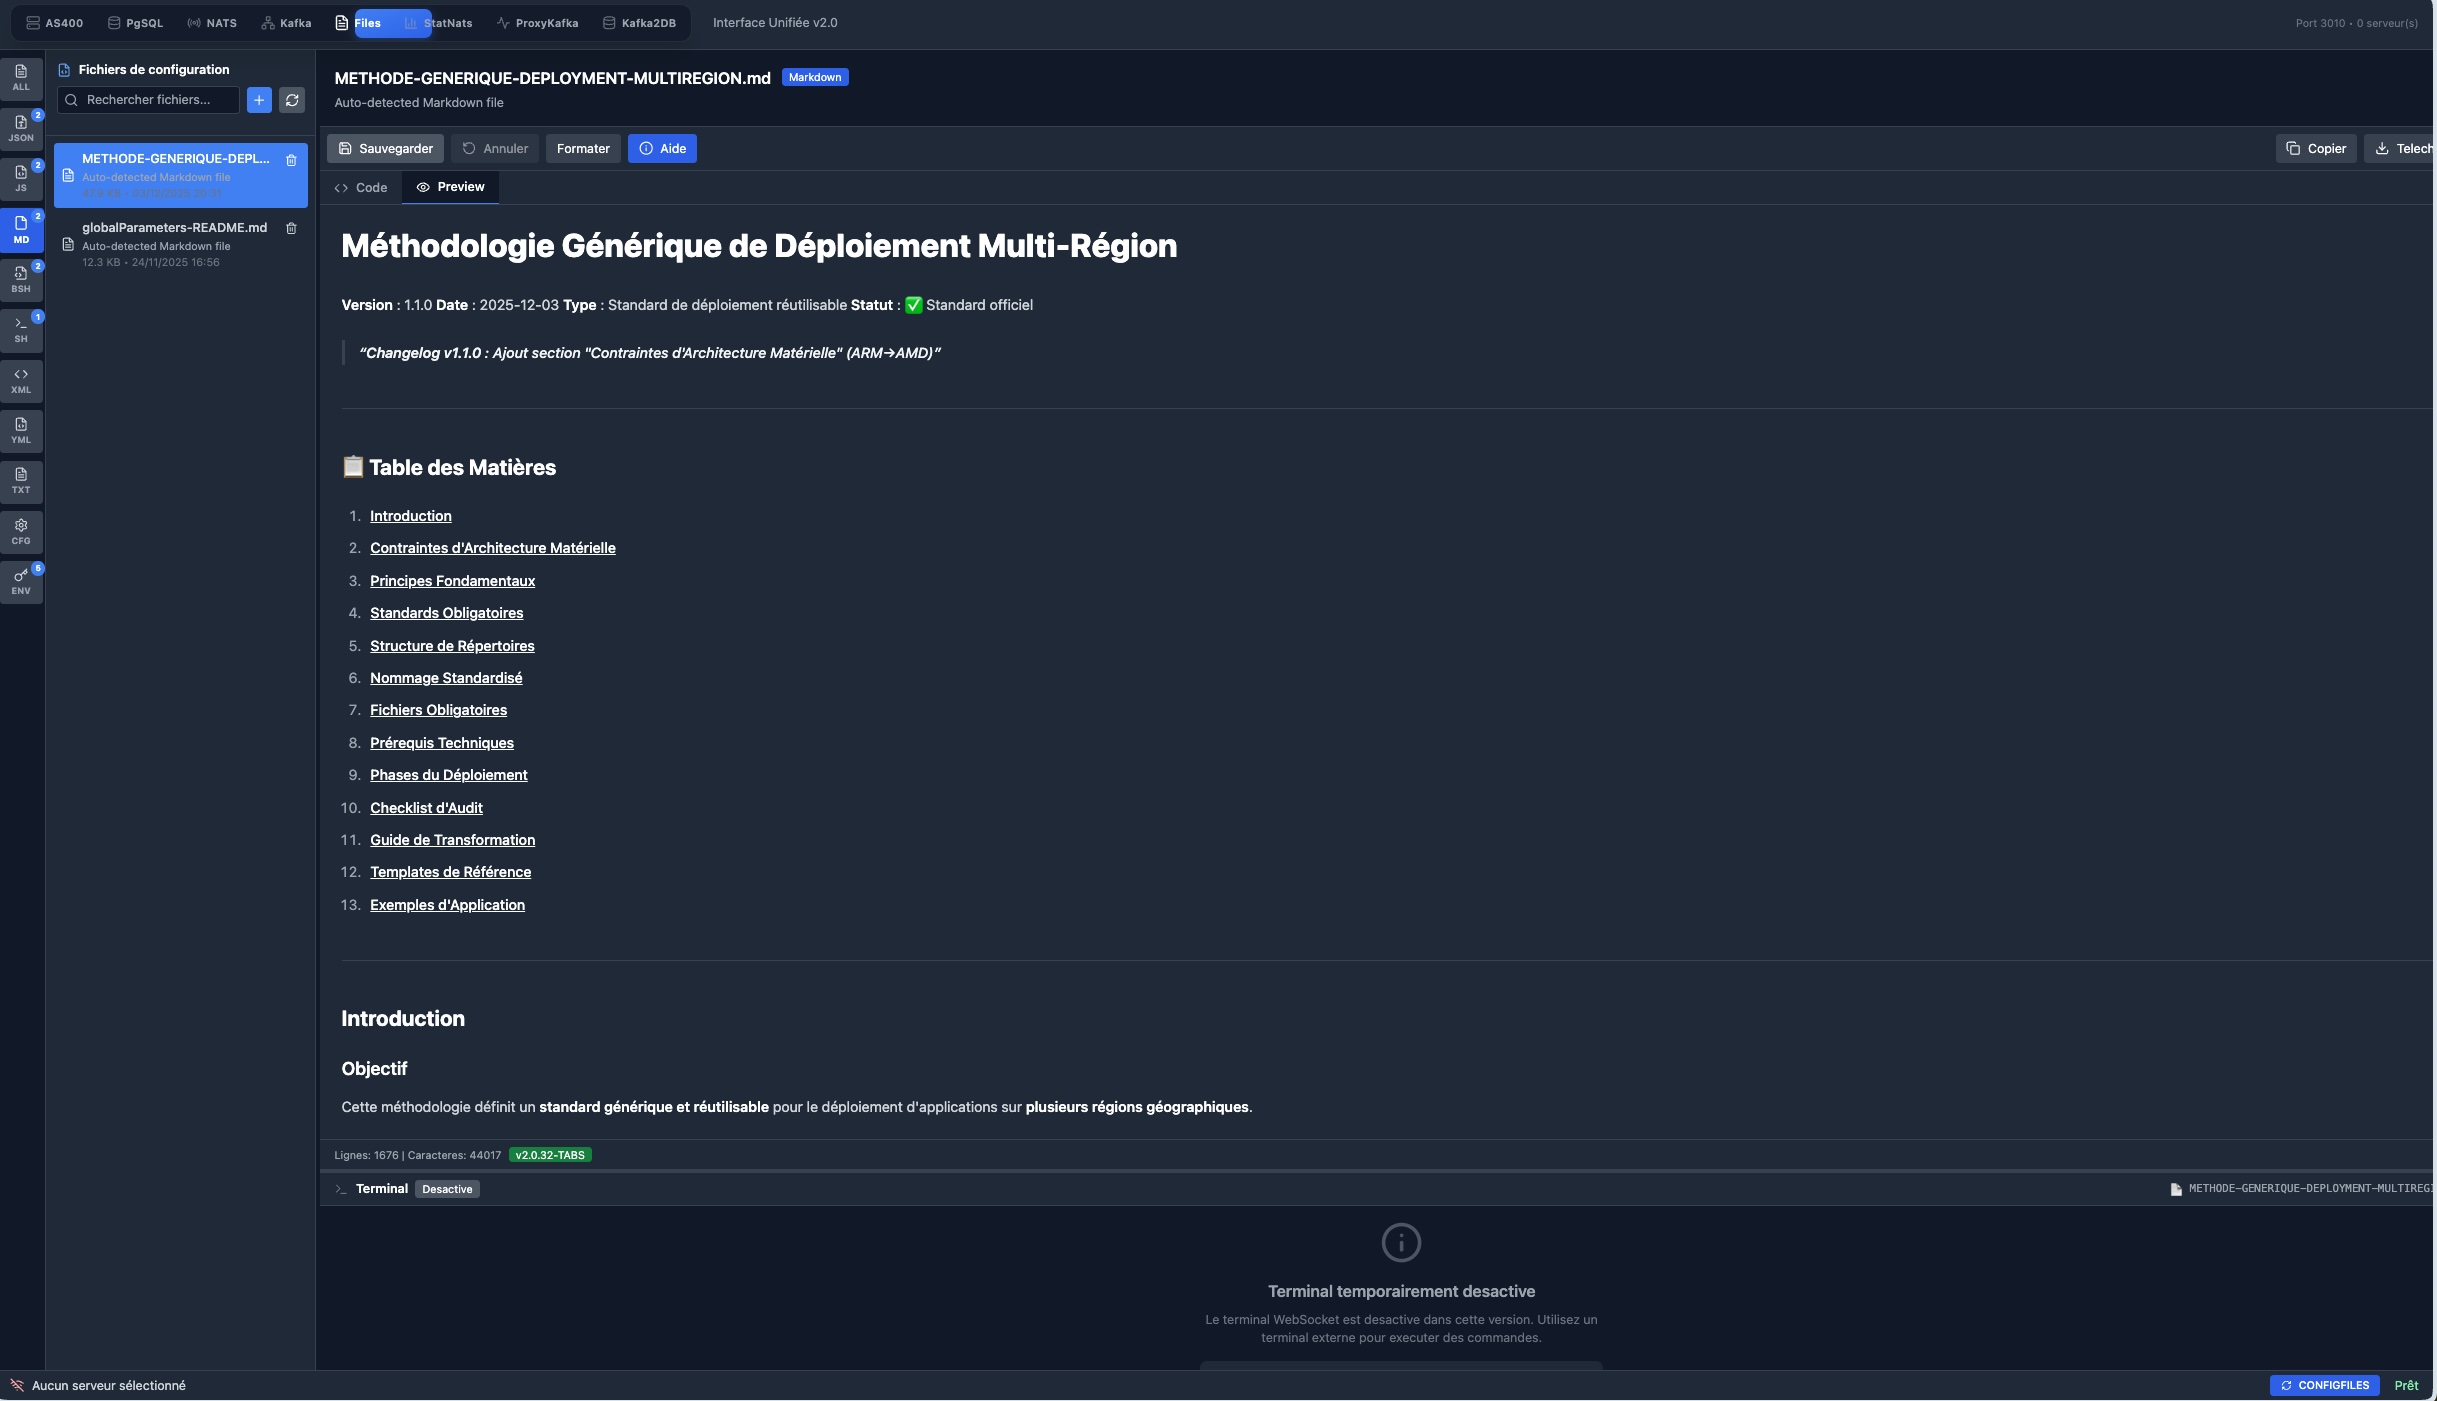
Task: Filter files by JSON type in sidebar
Action: (21, 128)
